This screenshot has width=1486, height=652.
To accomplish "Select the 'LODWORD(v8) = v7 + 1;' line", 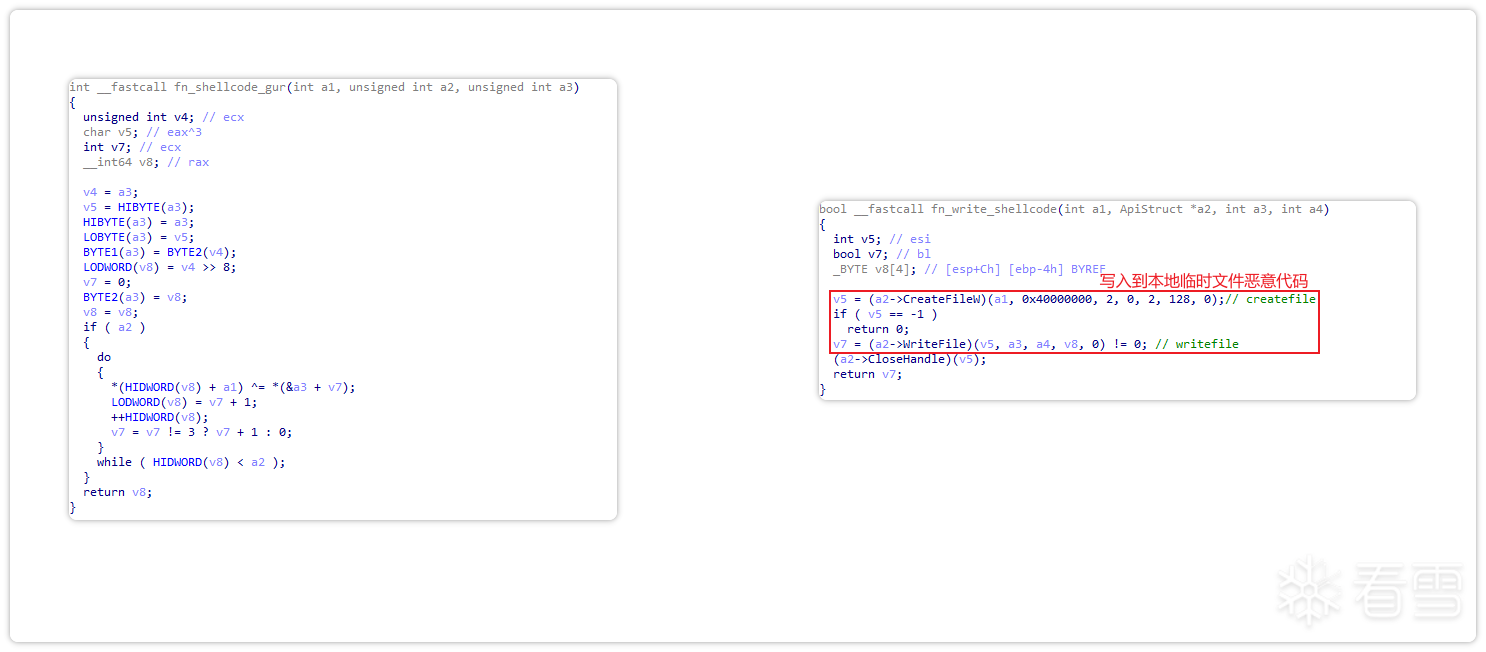I will (x=184, y=402).
